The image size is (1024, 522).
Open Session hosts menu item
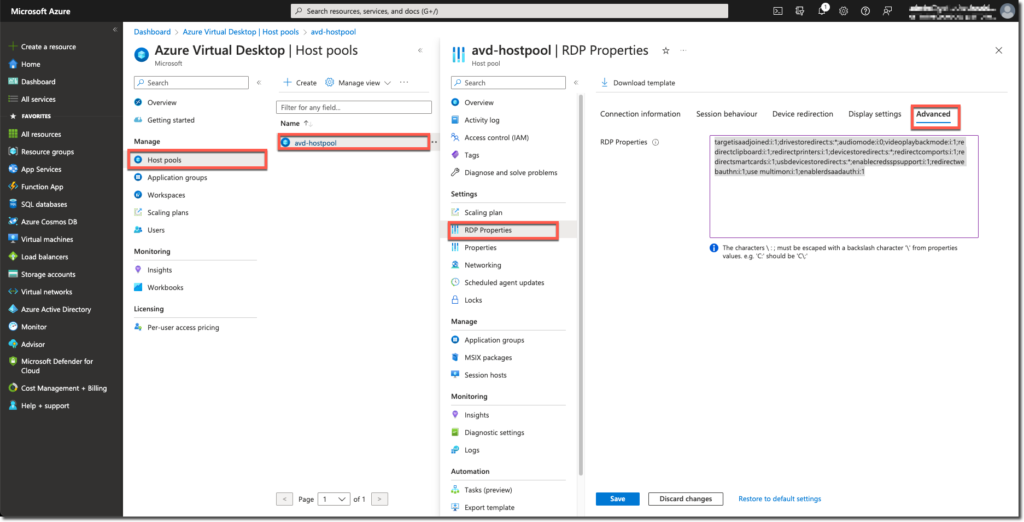[x=485, y=375]
